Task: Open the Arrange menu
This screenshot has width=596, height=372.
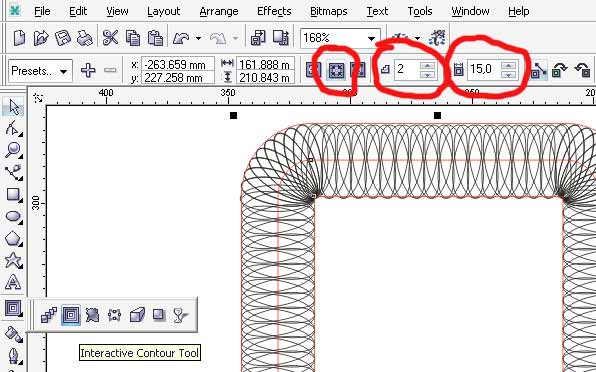Action: tap(219, 11)
